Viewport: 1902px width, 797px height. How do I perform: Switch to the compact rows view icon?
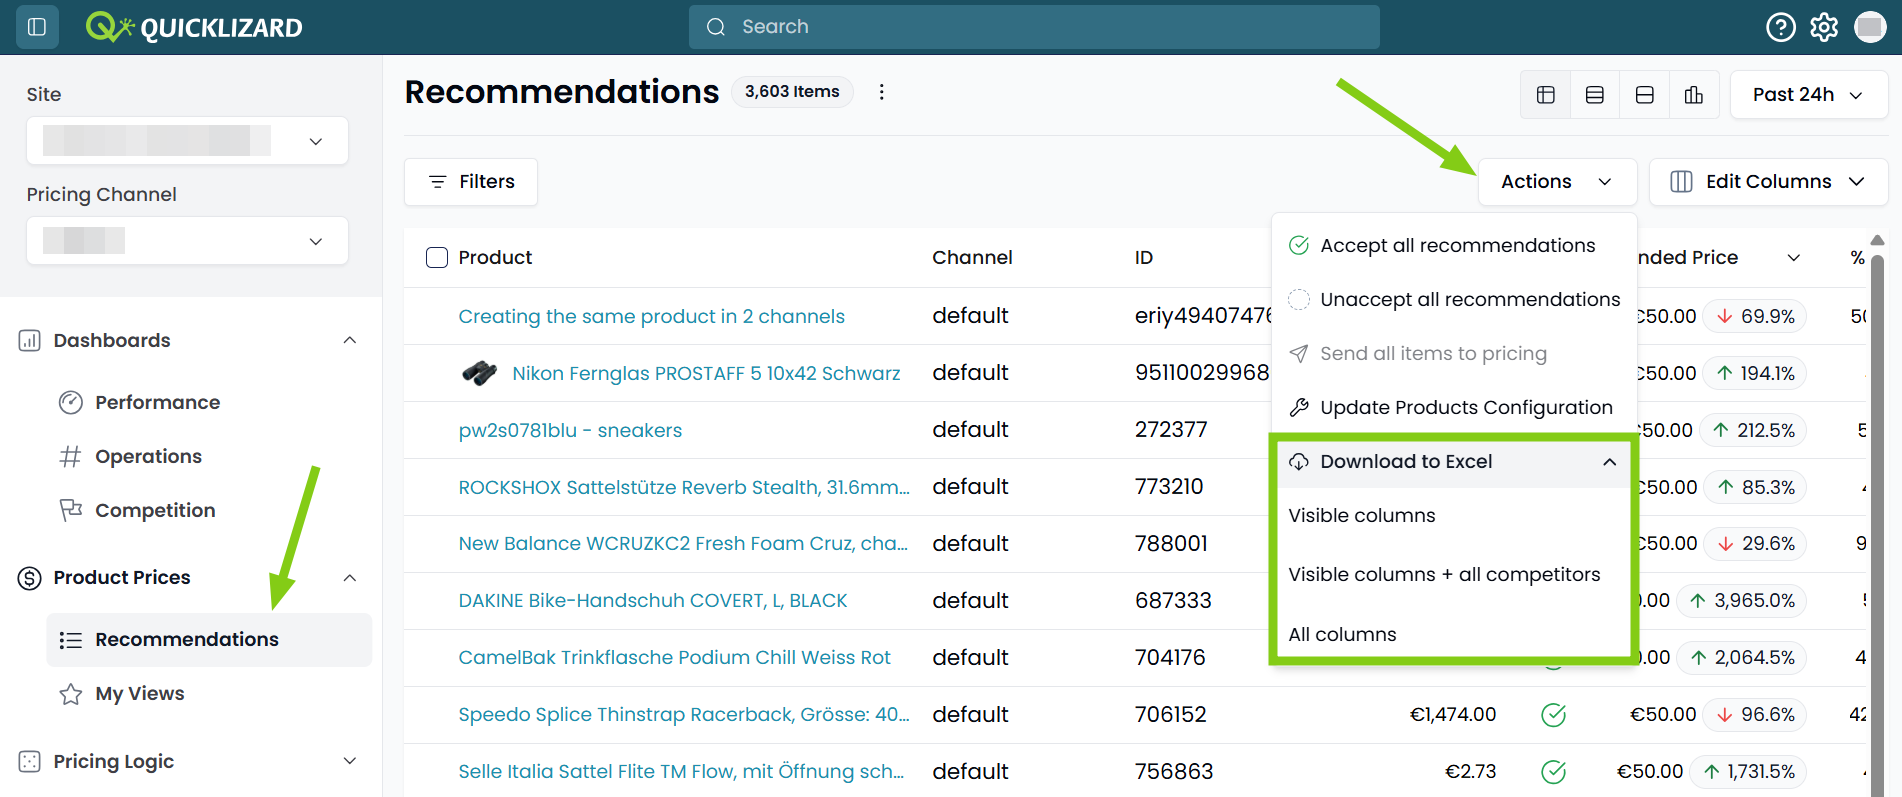pos(1595,95)
